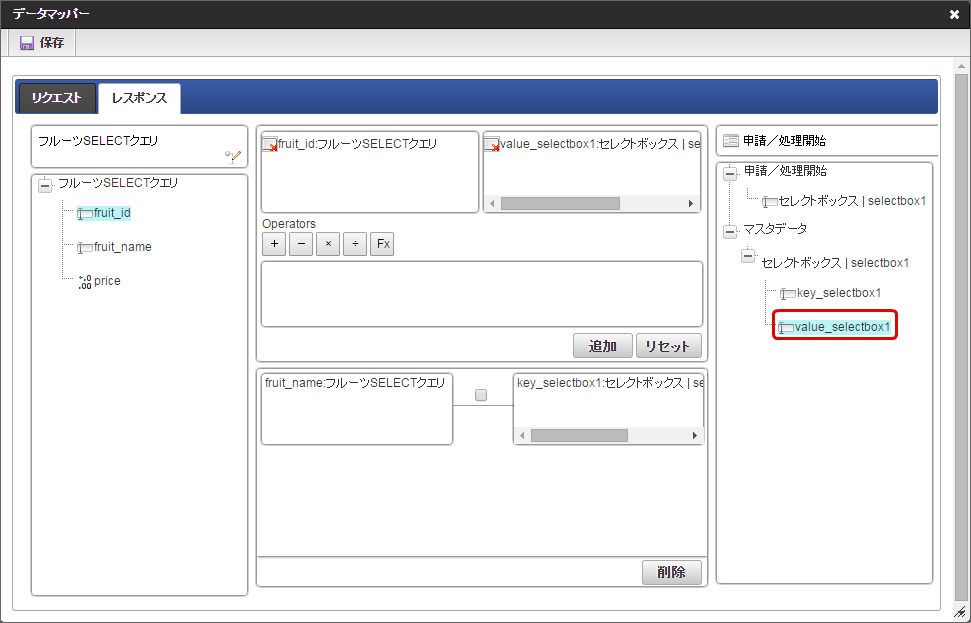This screenshot has width=971, height=623.
Task: Click the リセット button
Action: pos(668,346)
